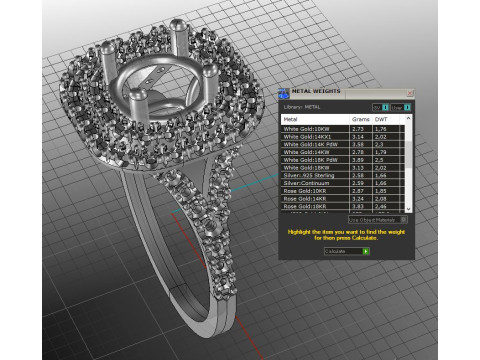Click the Metal Weights panel icon

(x=284, y=94)
